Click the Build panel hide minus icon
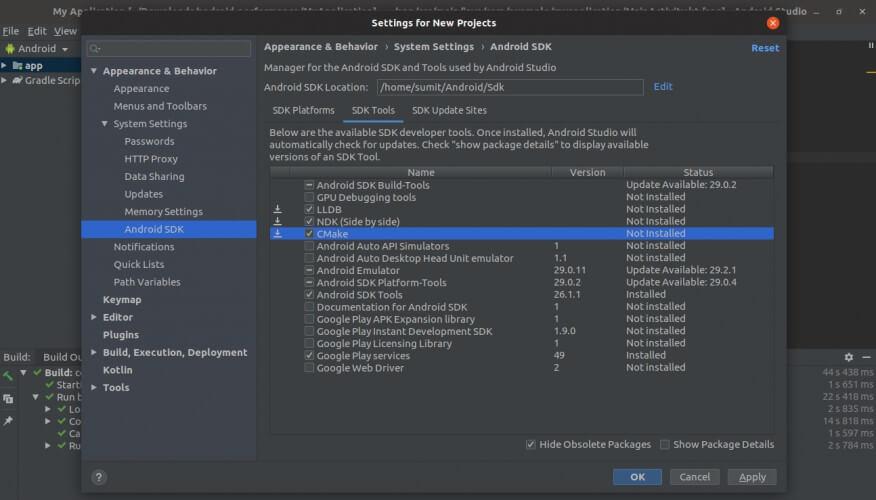The image size is (876, 500). 866,357
